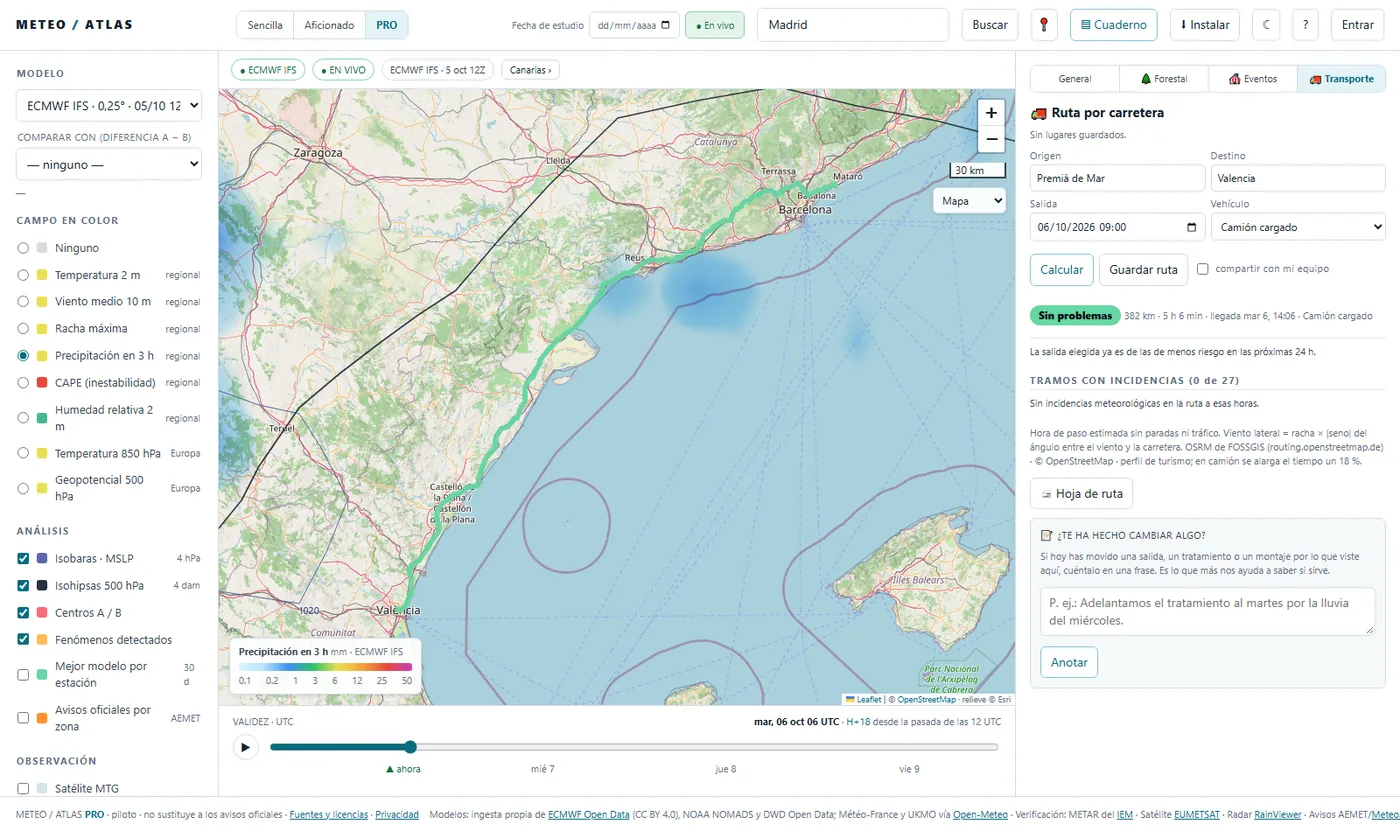The width and height of the screenshot is (1400, 831).
Task: Click the ECMWF IFS model chip
Action: (268, 70)
